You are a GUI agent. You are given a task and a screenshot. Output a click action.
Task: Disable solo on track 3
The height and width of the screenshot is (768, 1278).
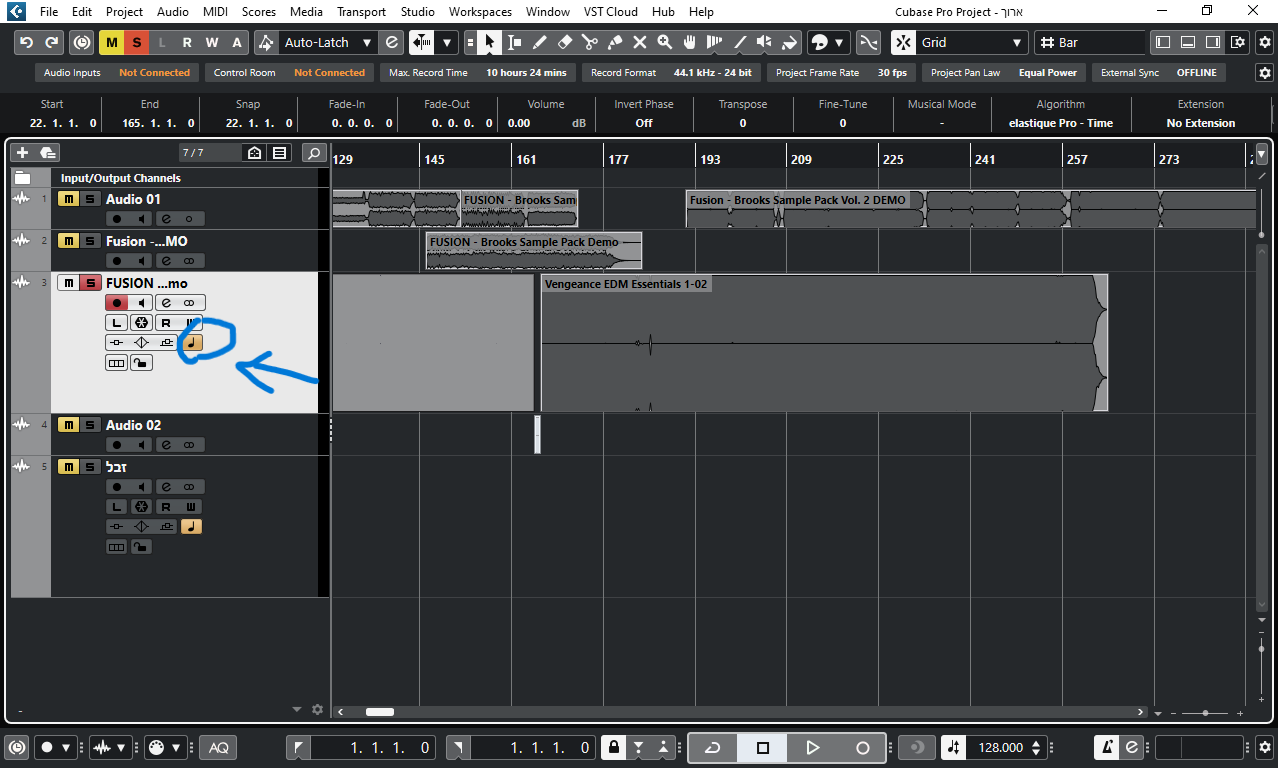[x=90, y=283]
